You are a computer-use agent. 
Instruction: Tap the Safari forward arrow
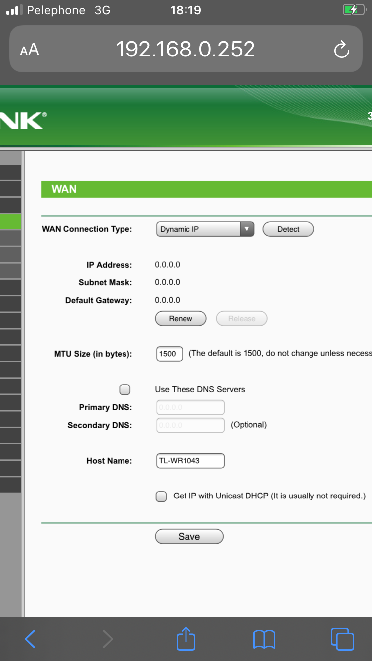[x=108, y=639]
